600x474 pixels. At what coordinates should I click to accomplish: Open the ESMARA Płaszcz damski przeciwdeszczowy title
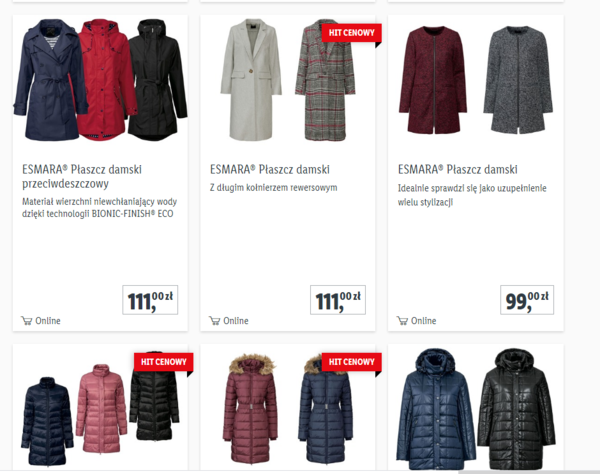pyautogui.click(x=82, y=176)
